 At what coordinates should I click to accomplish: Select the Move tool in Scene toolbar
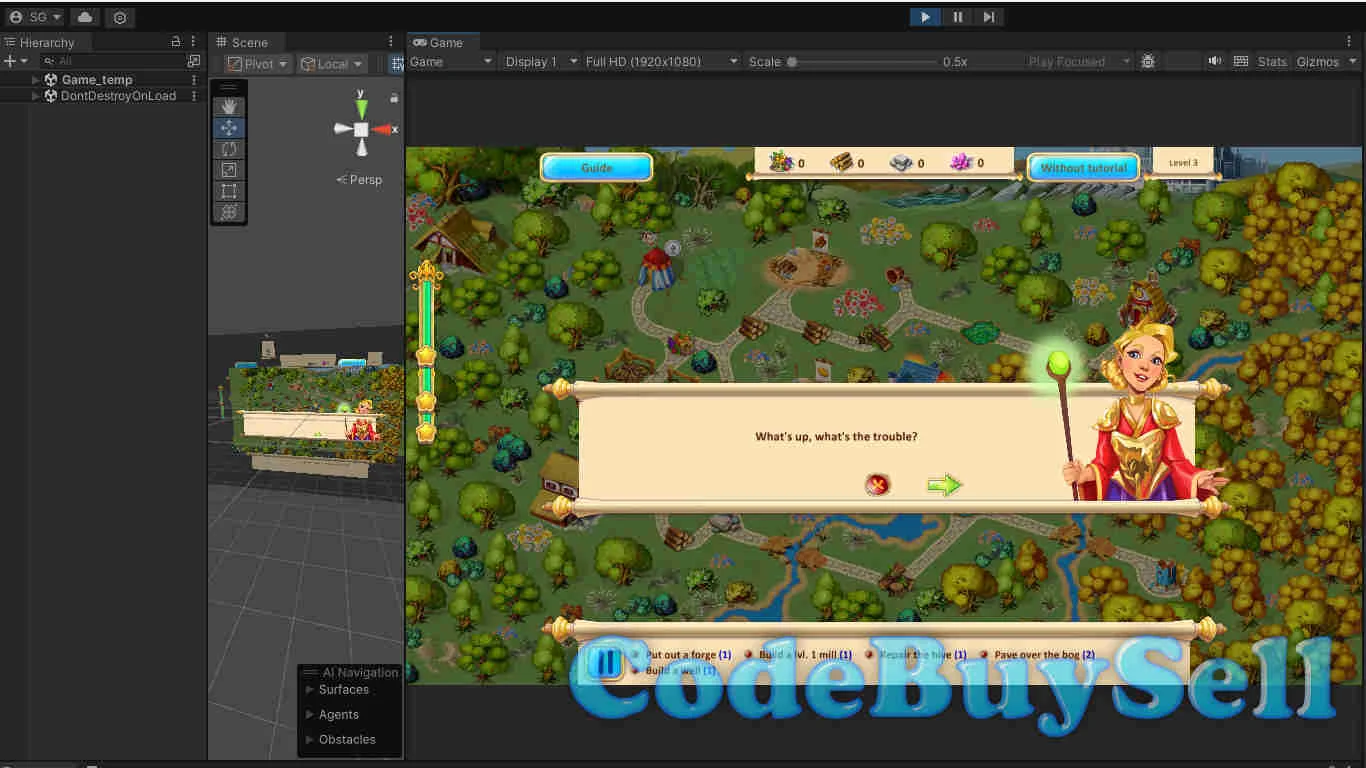229,127
